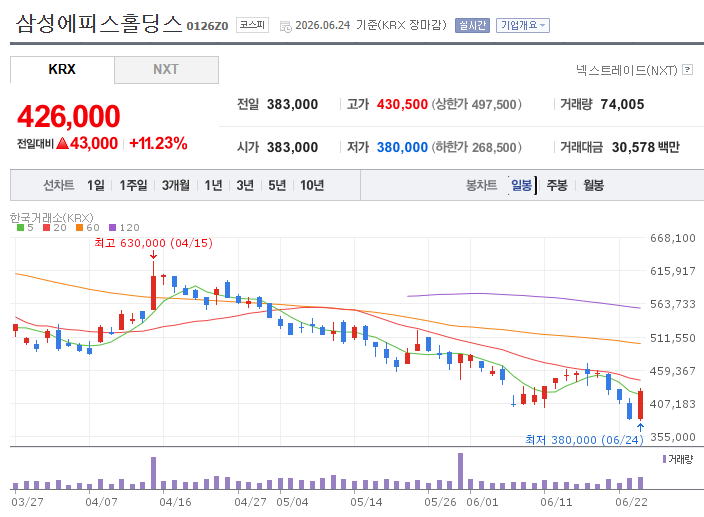The height and width of the screenshot is (517, 704).
Task: Click the 668,100 price axis label
Action: 673,238
